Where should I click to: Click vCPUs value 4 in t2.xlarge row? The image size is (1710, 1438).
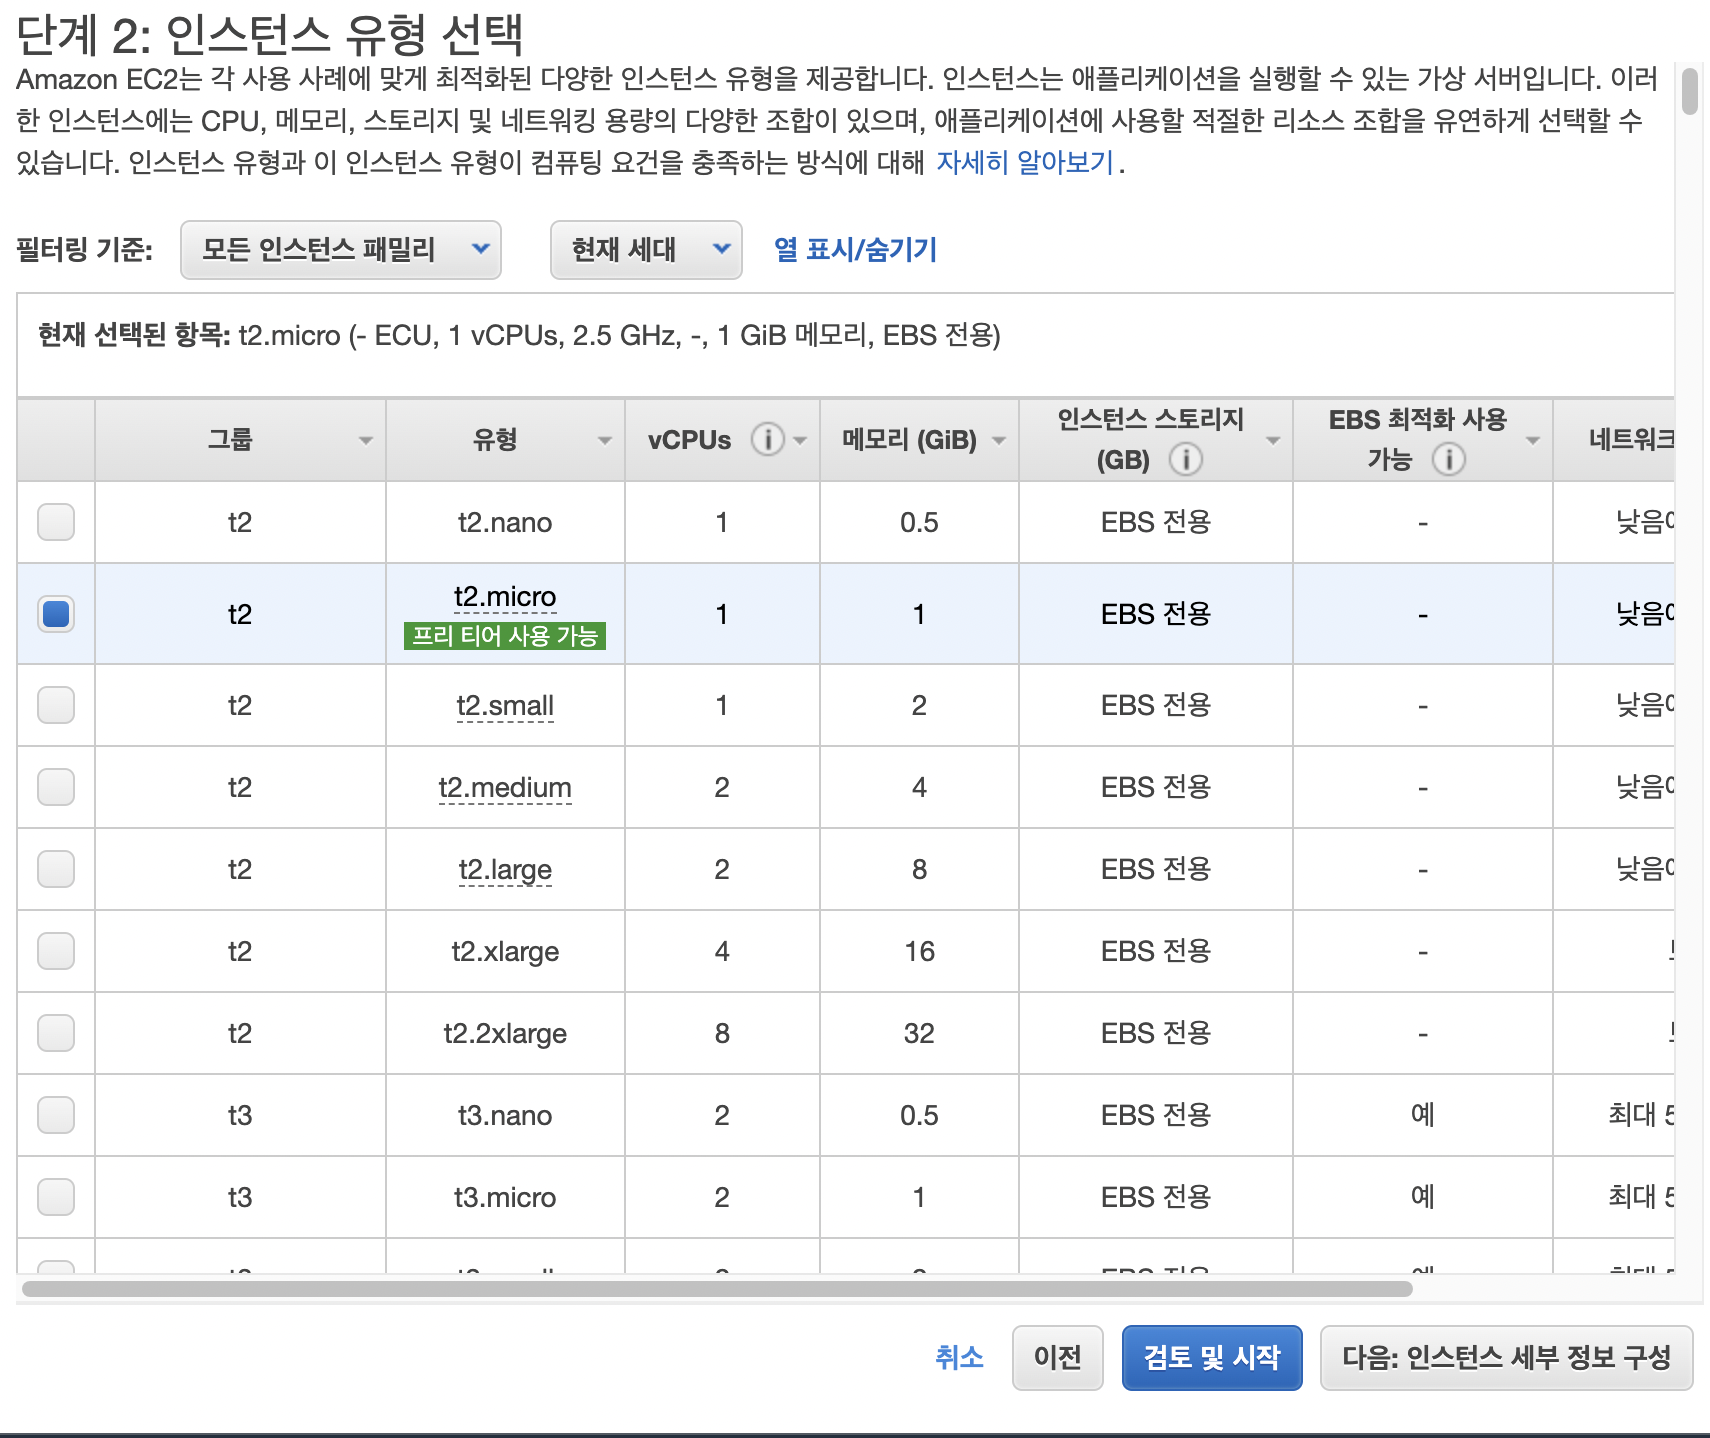tap(722, 951)
